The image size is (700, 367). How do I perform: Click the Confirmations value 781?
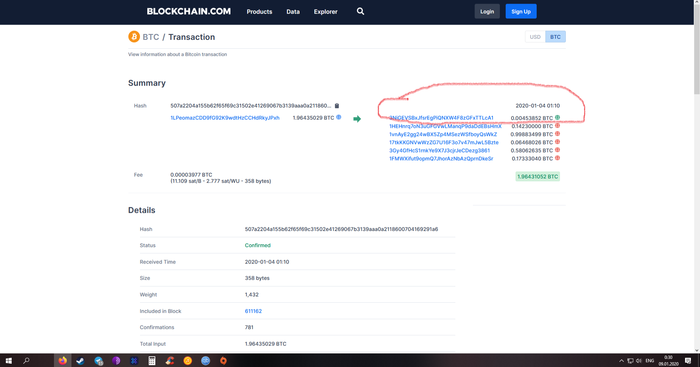249,327
